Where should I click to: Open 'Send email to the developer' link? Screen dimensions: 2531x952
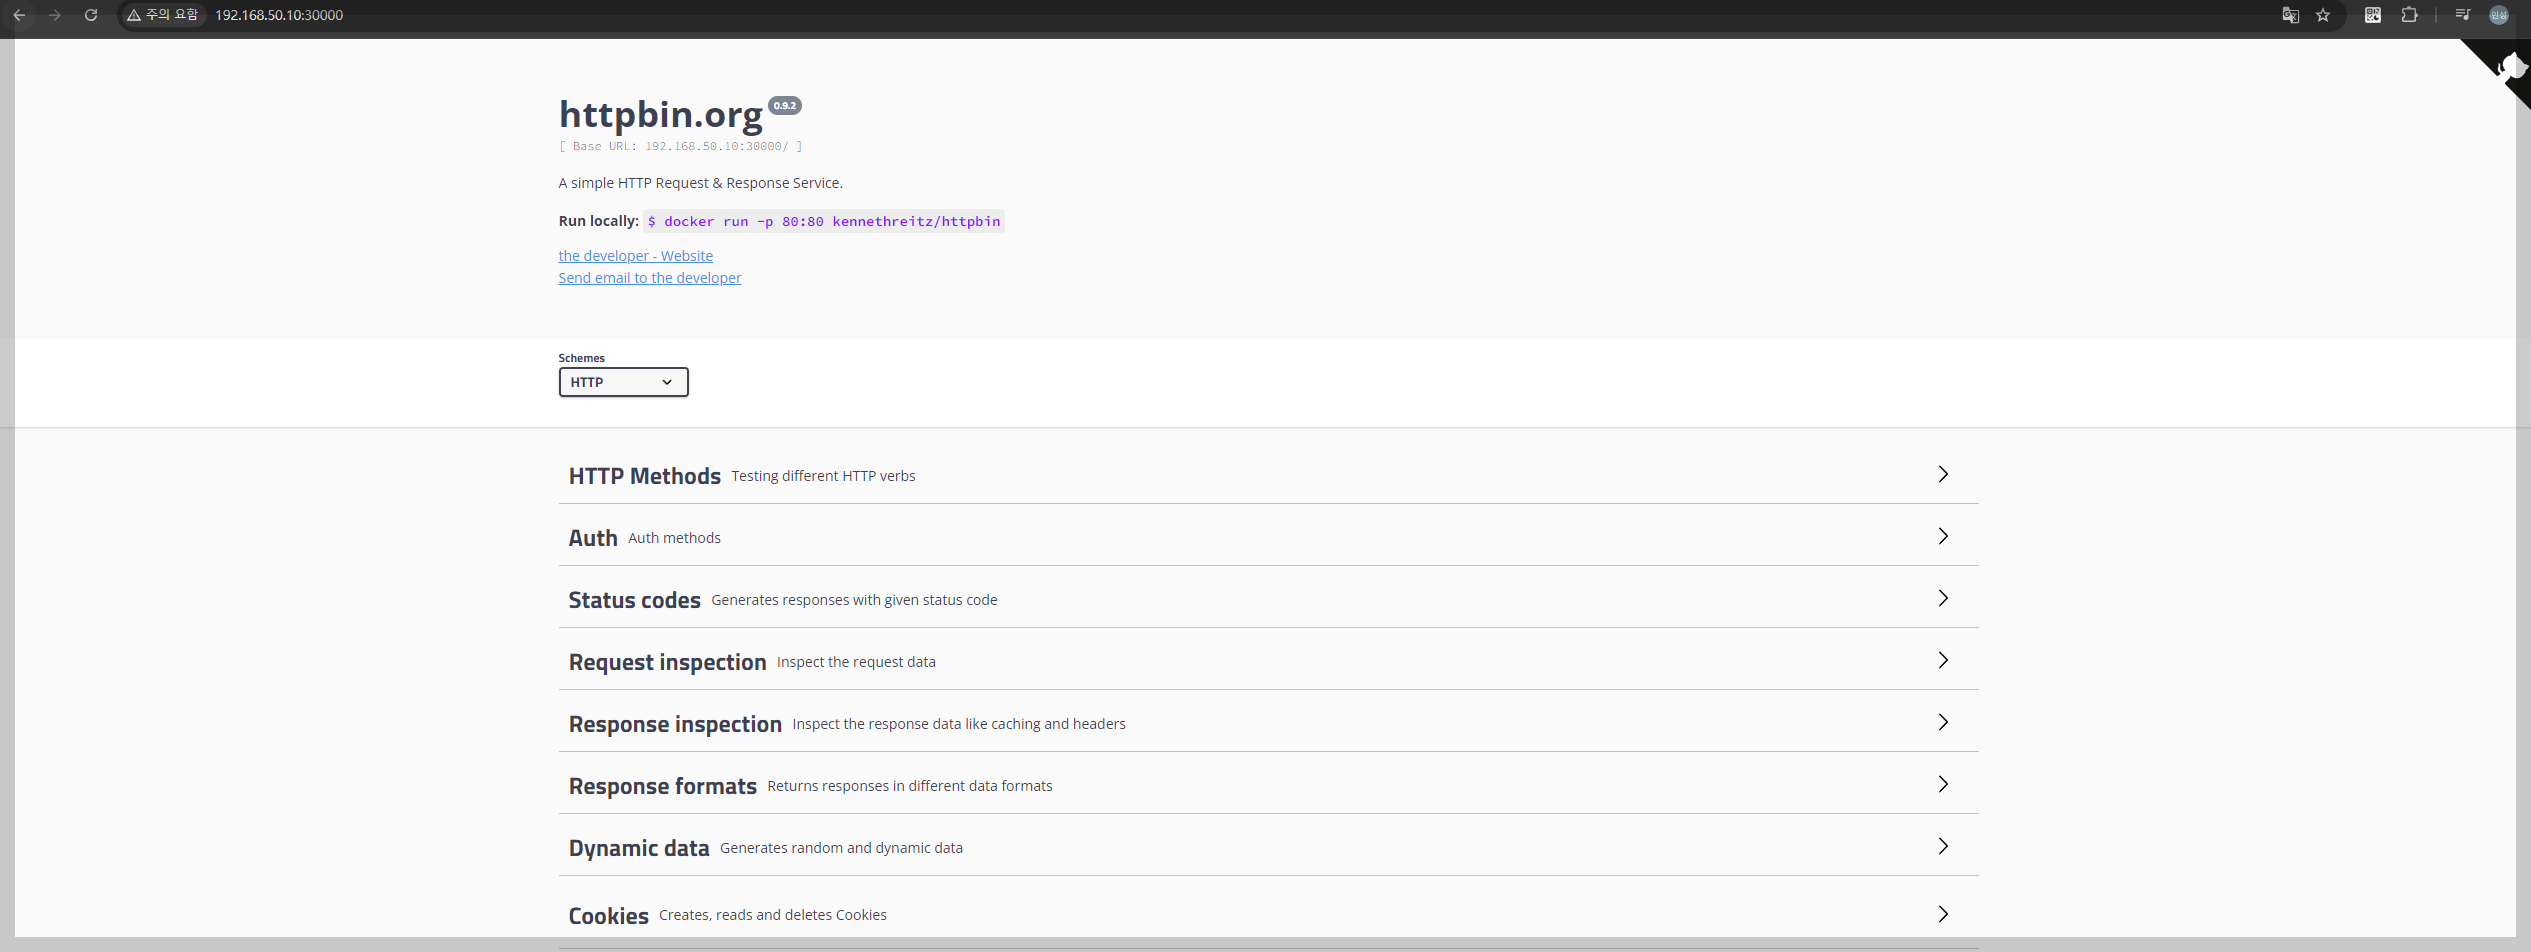[x=650, y=278]
